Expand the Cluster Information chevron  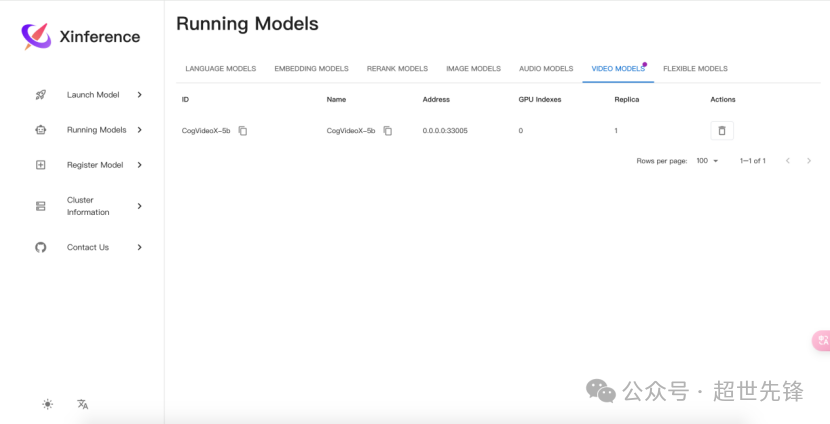point(139,206)
